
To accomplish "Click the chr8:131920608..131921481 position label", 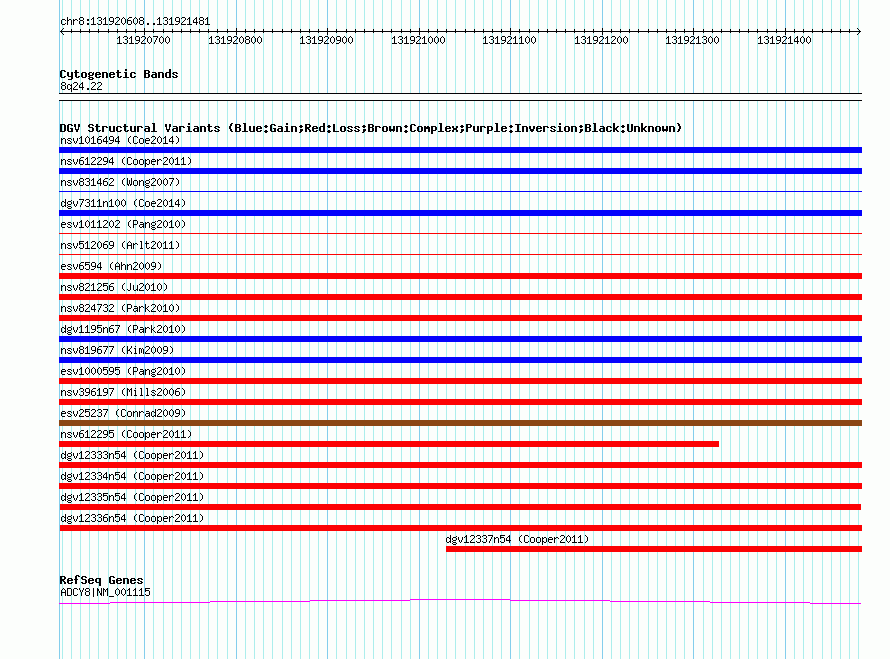I will pos(135,22).
